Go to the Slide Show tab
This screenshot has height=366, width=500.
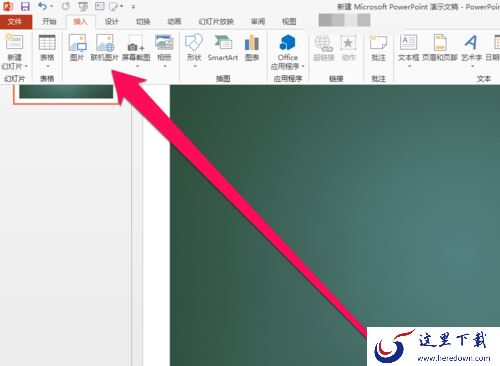216,22
